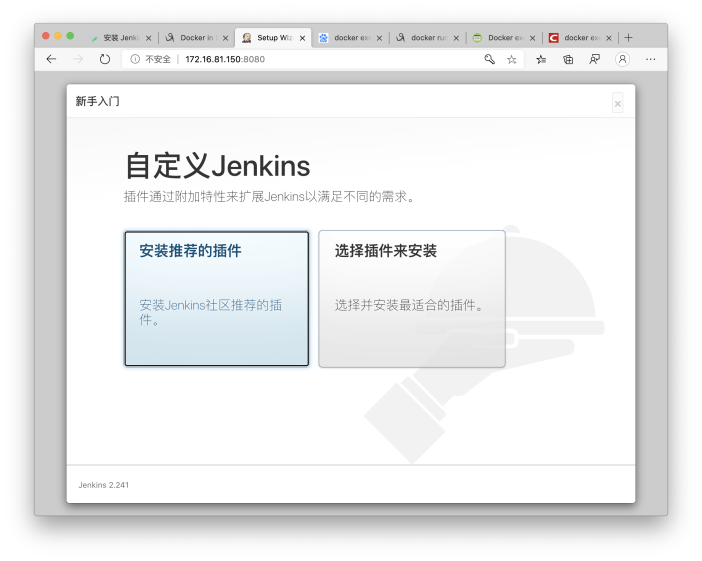Click the key password icon in address bar
This screenshot has height=561, width=702.
(489, 59)
